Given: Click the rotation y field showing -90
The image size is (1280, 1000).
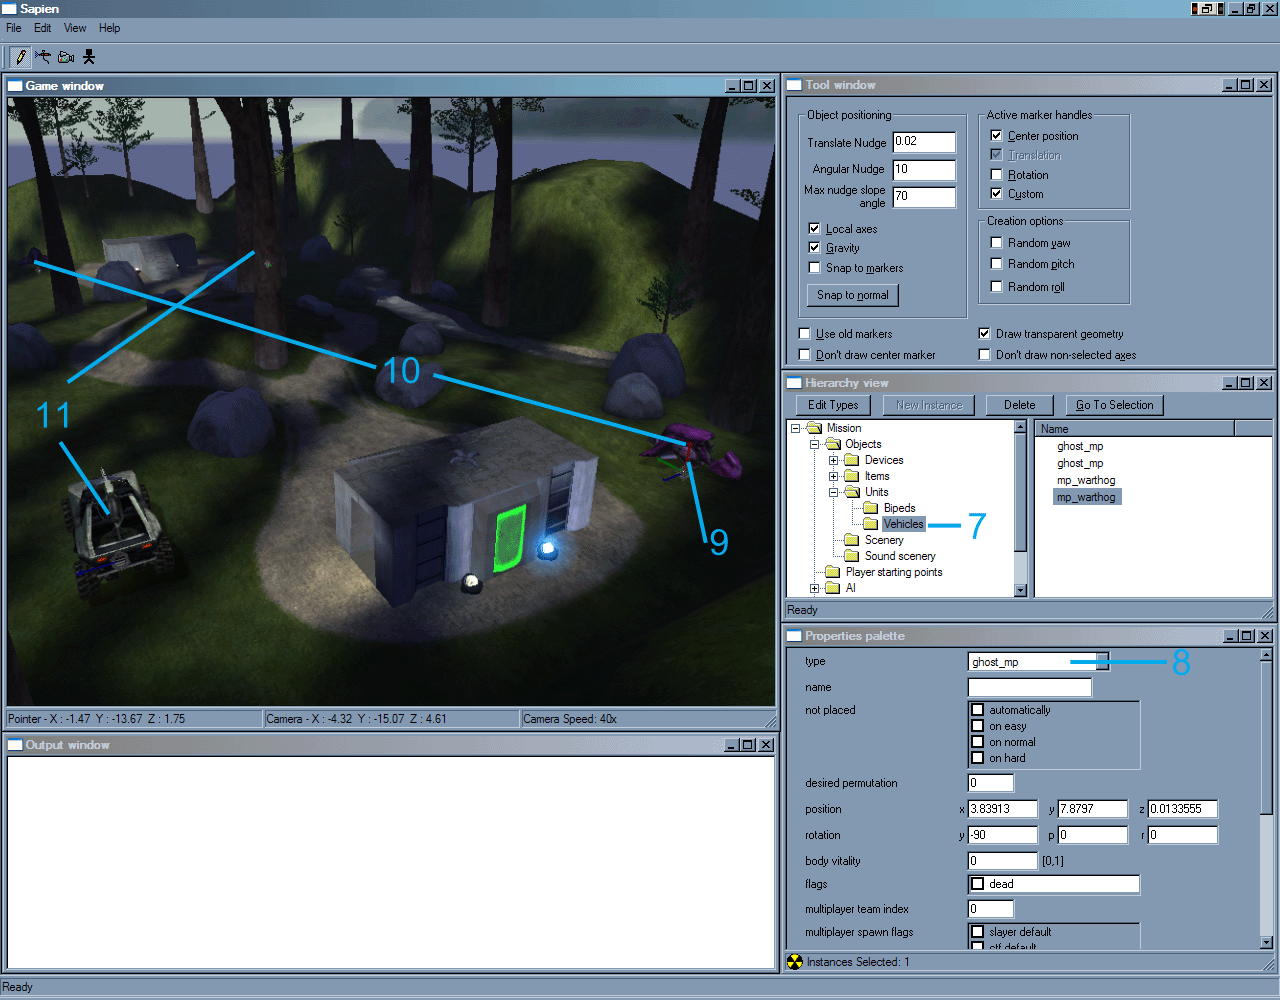Looking at the screenshot, I should [1003, 835].
